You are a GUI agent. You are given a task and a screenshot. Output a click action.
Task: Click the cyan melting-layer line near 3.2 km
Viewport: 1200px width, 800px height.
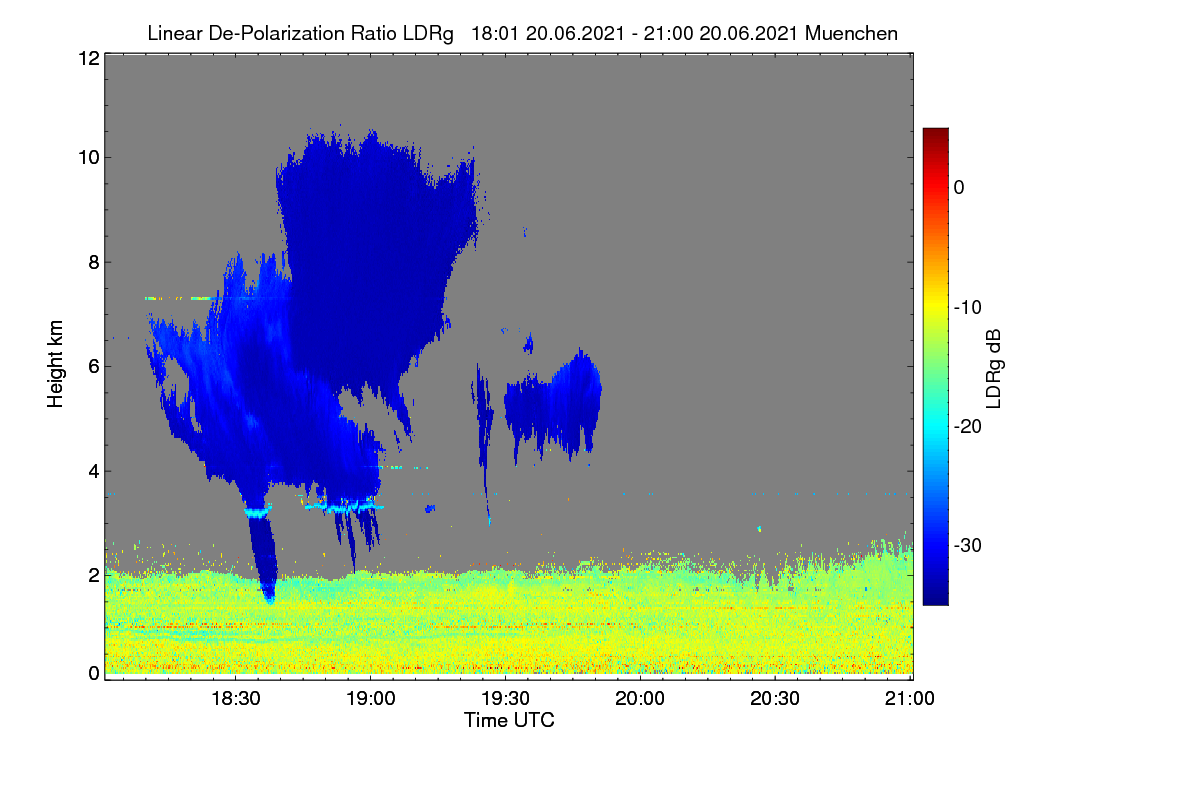343,508
